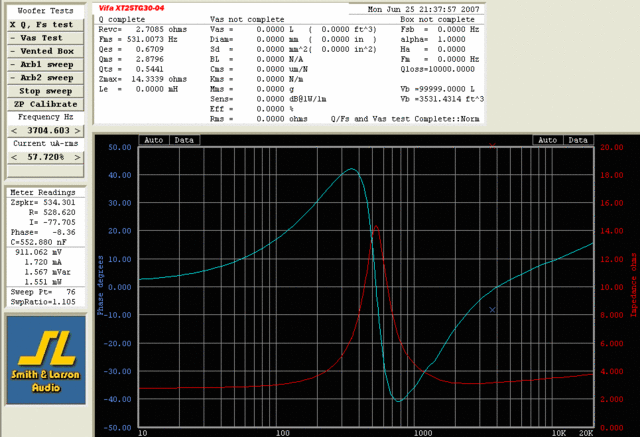Increase current with right arrow

pyautogui.click(x=77, y=157)
